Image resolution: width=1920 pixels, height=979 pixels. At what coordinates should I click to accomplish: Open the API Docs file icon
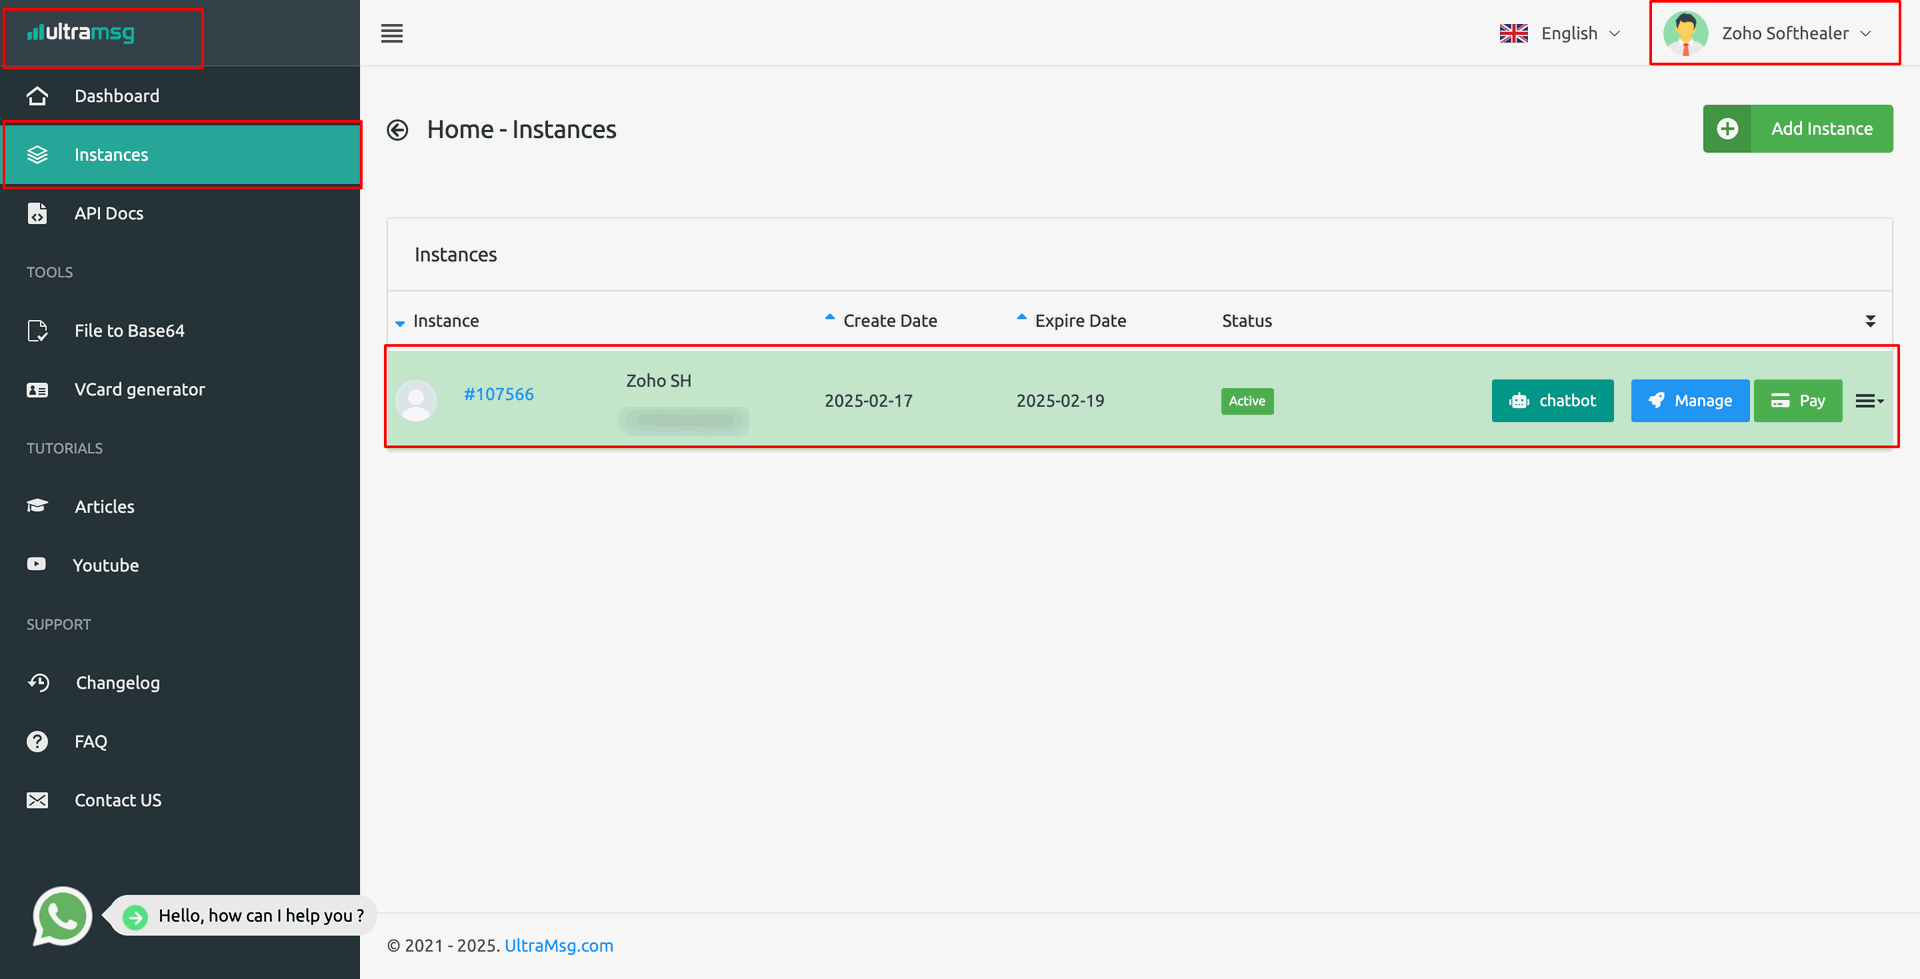coord(37,213)
